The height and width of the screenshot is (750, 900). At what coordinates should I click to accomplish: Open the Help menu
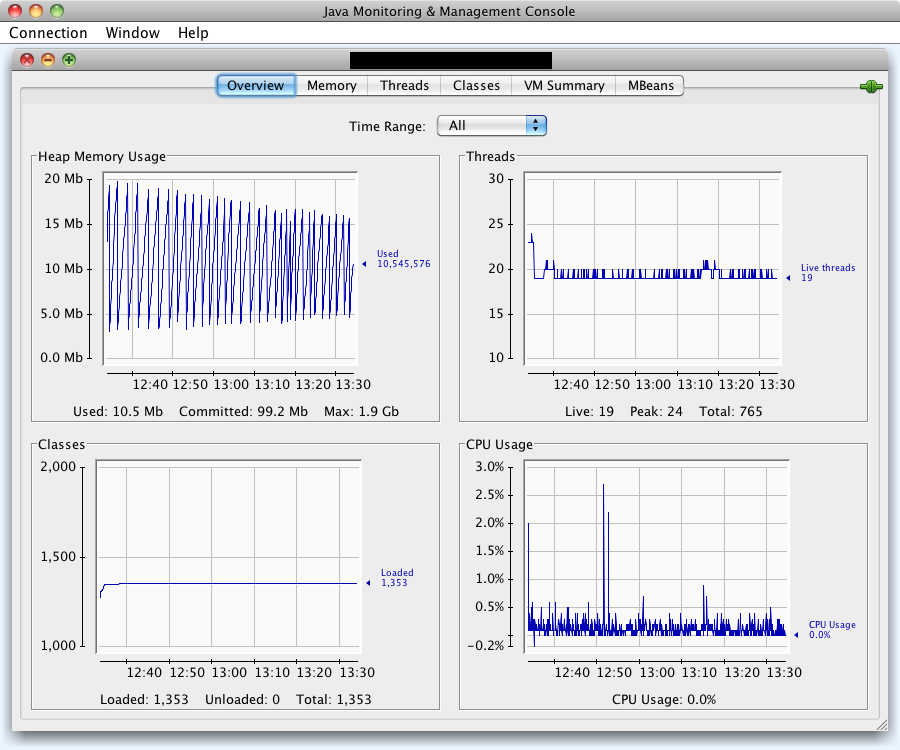click(193, 33)
